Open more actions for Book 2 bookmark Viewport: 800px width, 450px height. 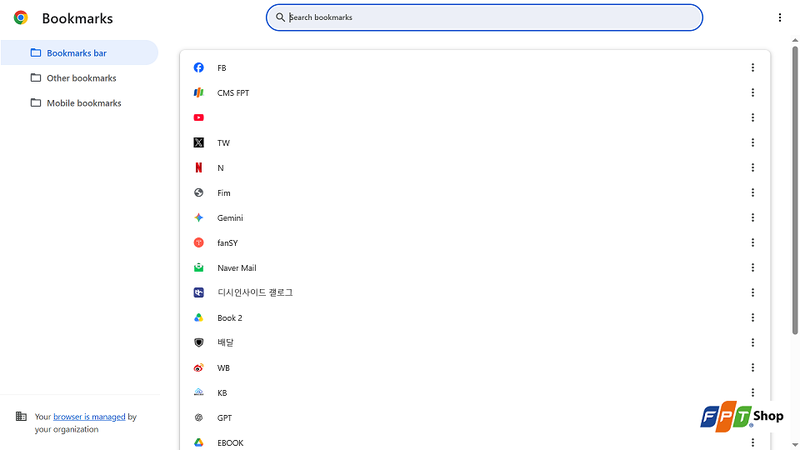coord(753,318)
